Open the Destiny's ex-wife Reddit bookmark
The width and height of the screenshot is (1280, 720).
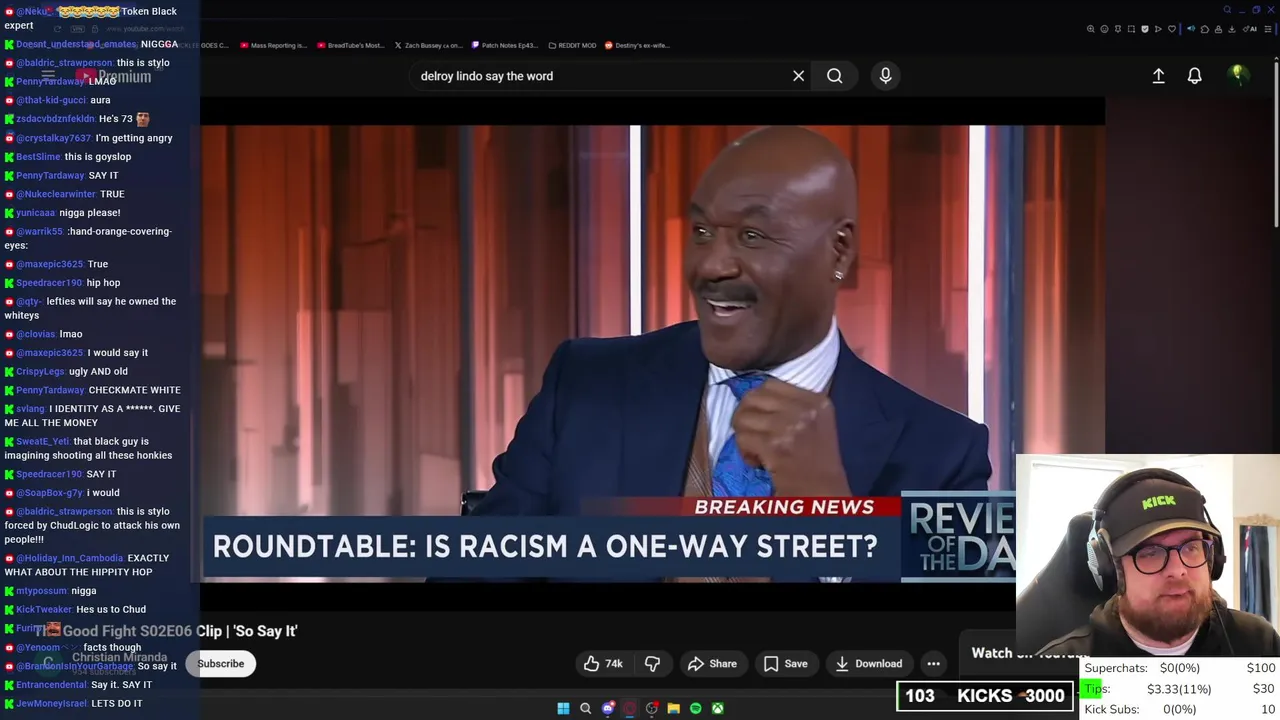click(637, 45)
